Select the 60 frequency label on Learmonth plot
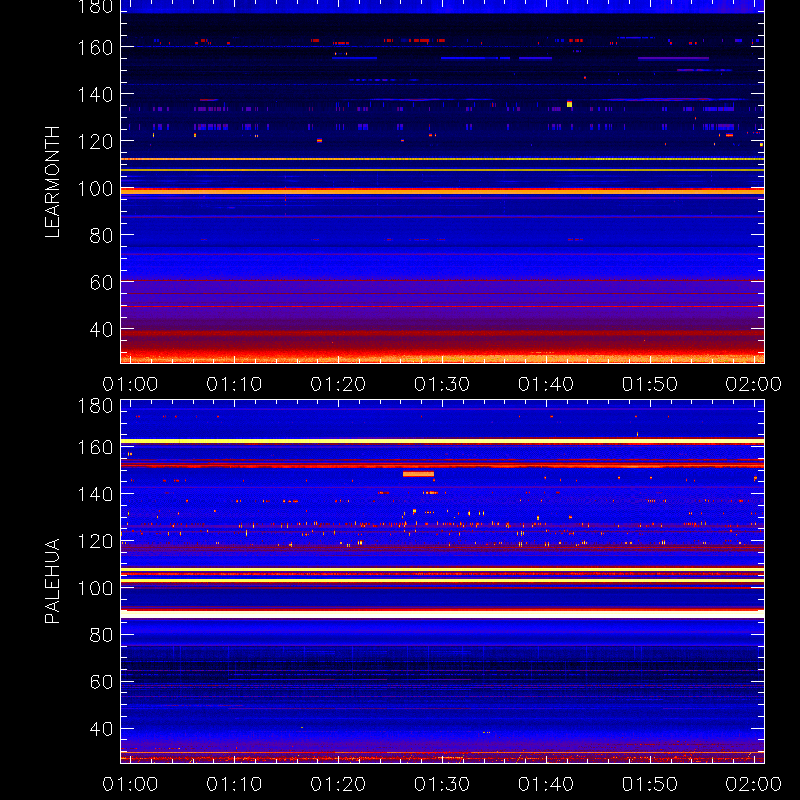Viewport: 800px width, 800px height. (x=101, y=283)
